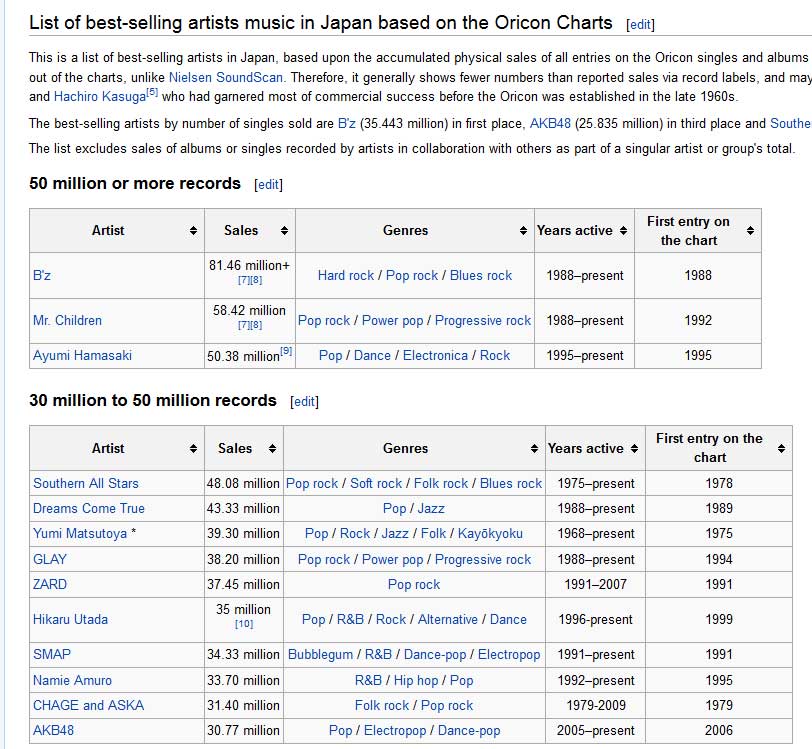
Task: Edit the 30 million to 50 million section
Action: tap(304, 401)
